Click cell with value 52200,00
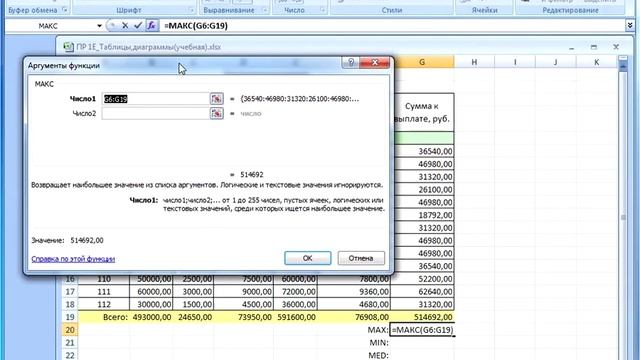The width and height of the screenshot is (640, 360). (x=422, y=279)
